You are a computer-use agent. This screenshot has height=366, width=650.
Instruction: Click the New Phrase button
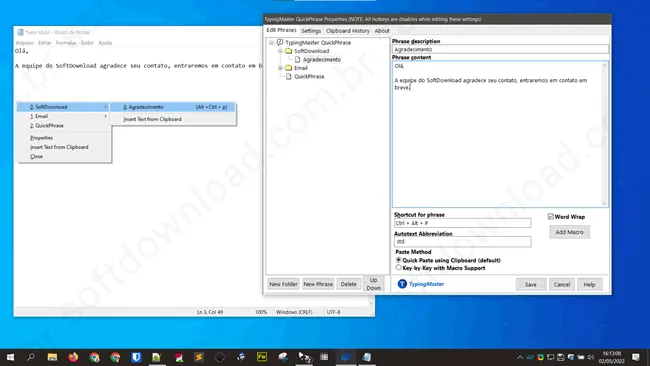tap(318, 284)
